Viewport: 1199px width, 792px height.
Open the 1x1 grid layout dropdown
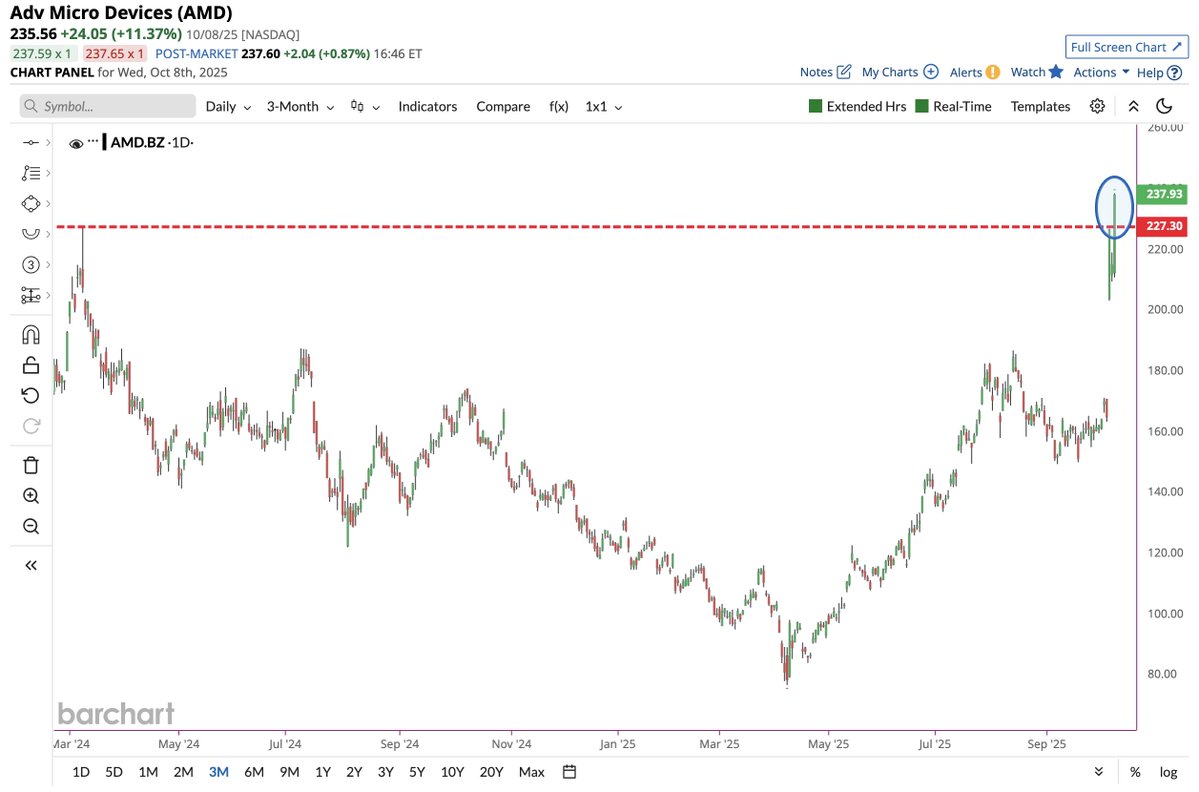coord(603,106)
